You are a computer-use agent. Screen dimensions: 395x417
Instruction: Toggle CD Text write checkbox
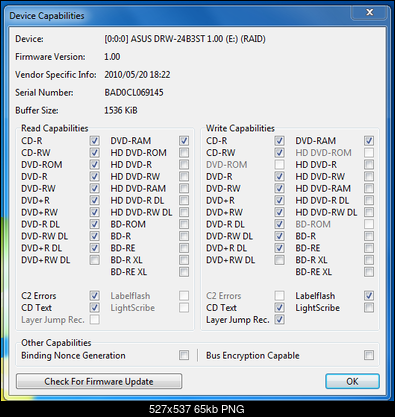[280, 308]
